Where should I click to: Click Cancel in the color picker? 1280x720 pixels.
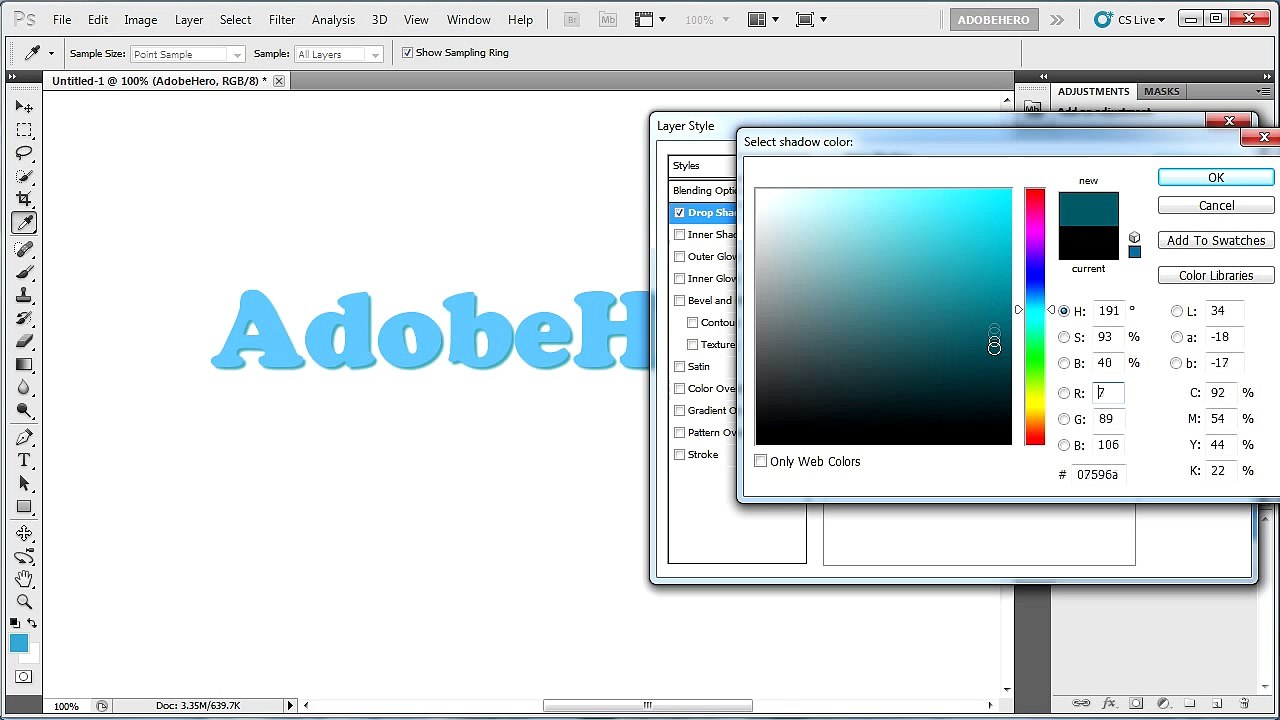click(x=1216, y=205)
